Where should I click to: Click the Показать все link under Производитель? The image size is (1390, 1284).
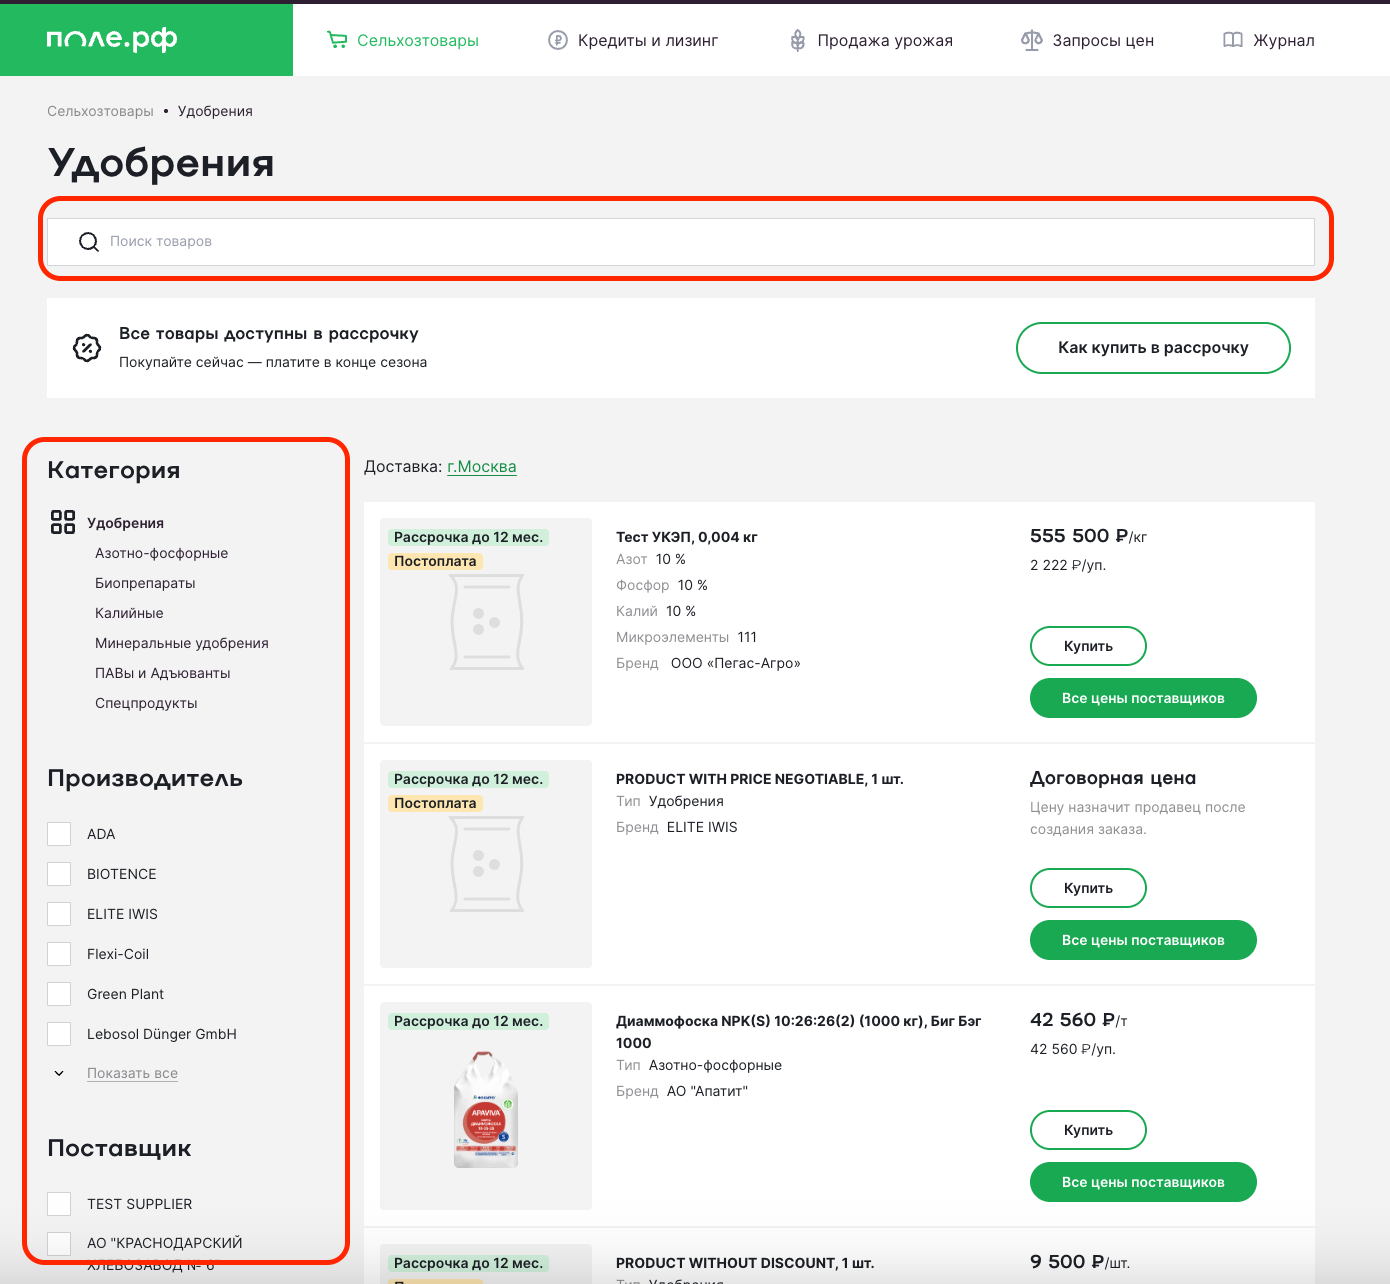coord(132,1073)
